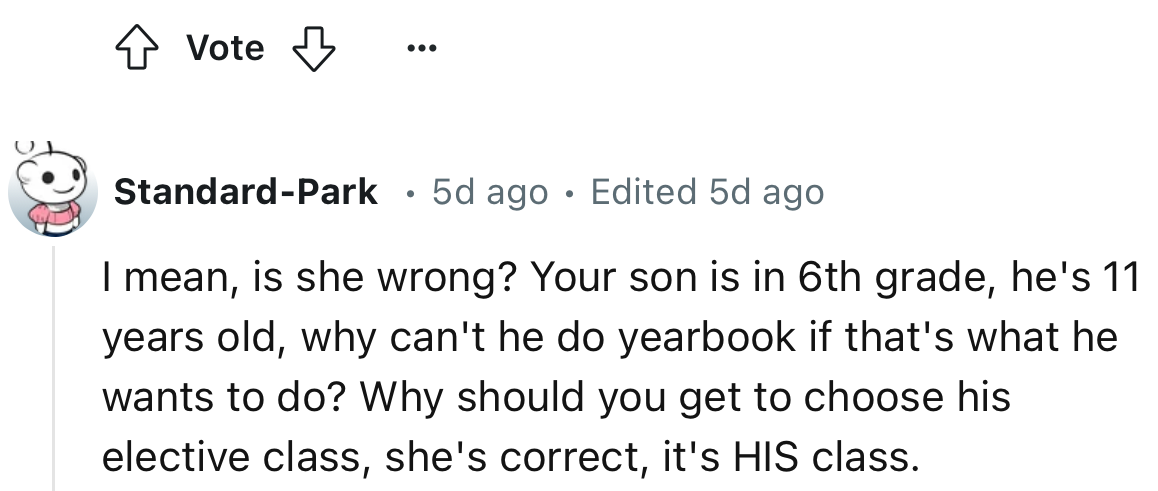The height and width of the screenshot is (491, 1158).
Task: Click the "Edited 5d ago" label
Action: point(707,191)
